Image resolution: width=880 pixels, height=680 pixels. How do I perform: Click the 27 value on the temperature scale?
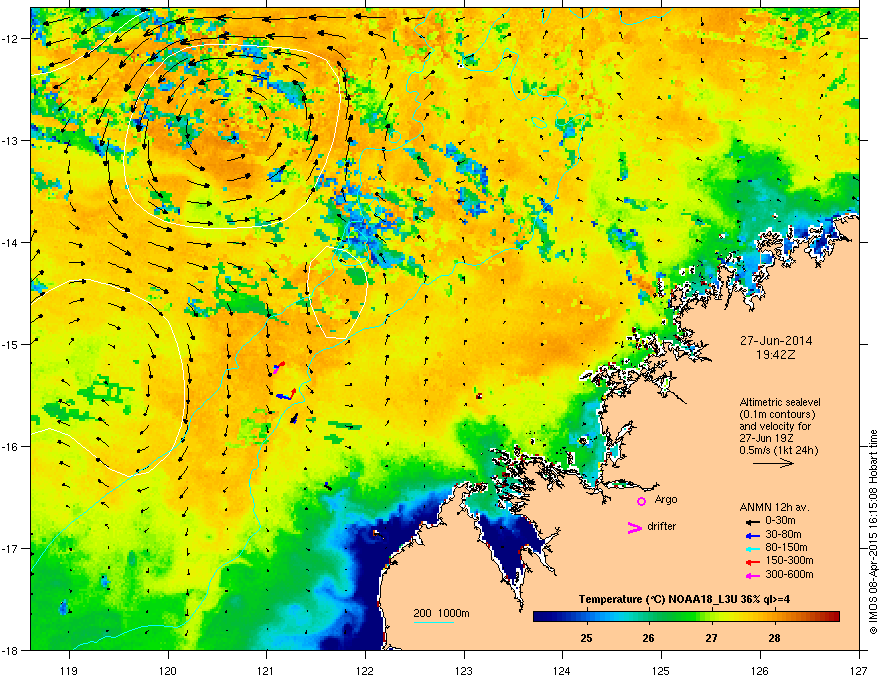[x=712, y=638]
